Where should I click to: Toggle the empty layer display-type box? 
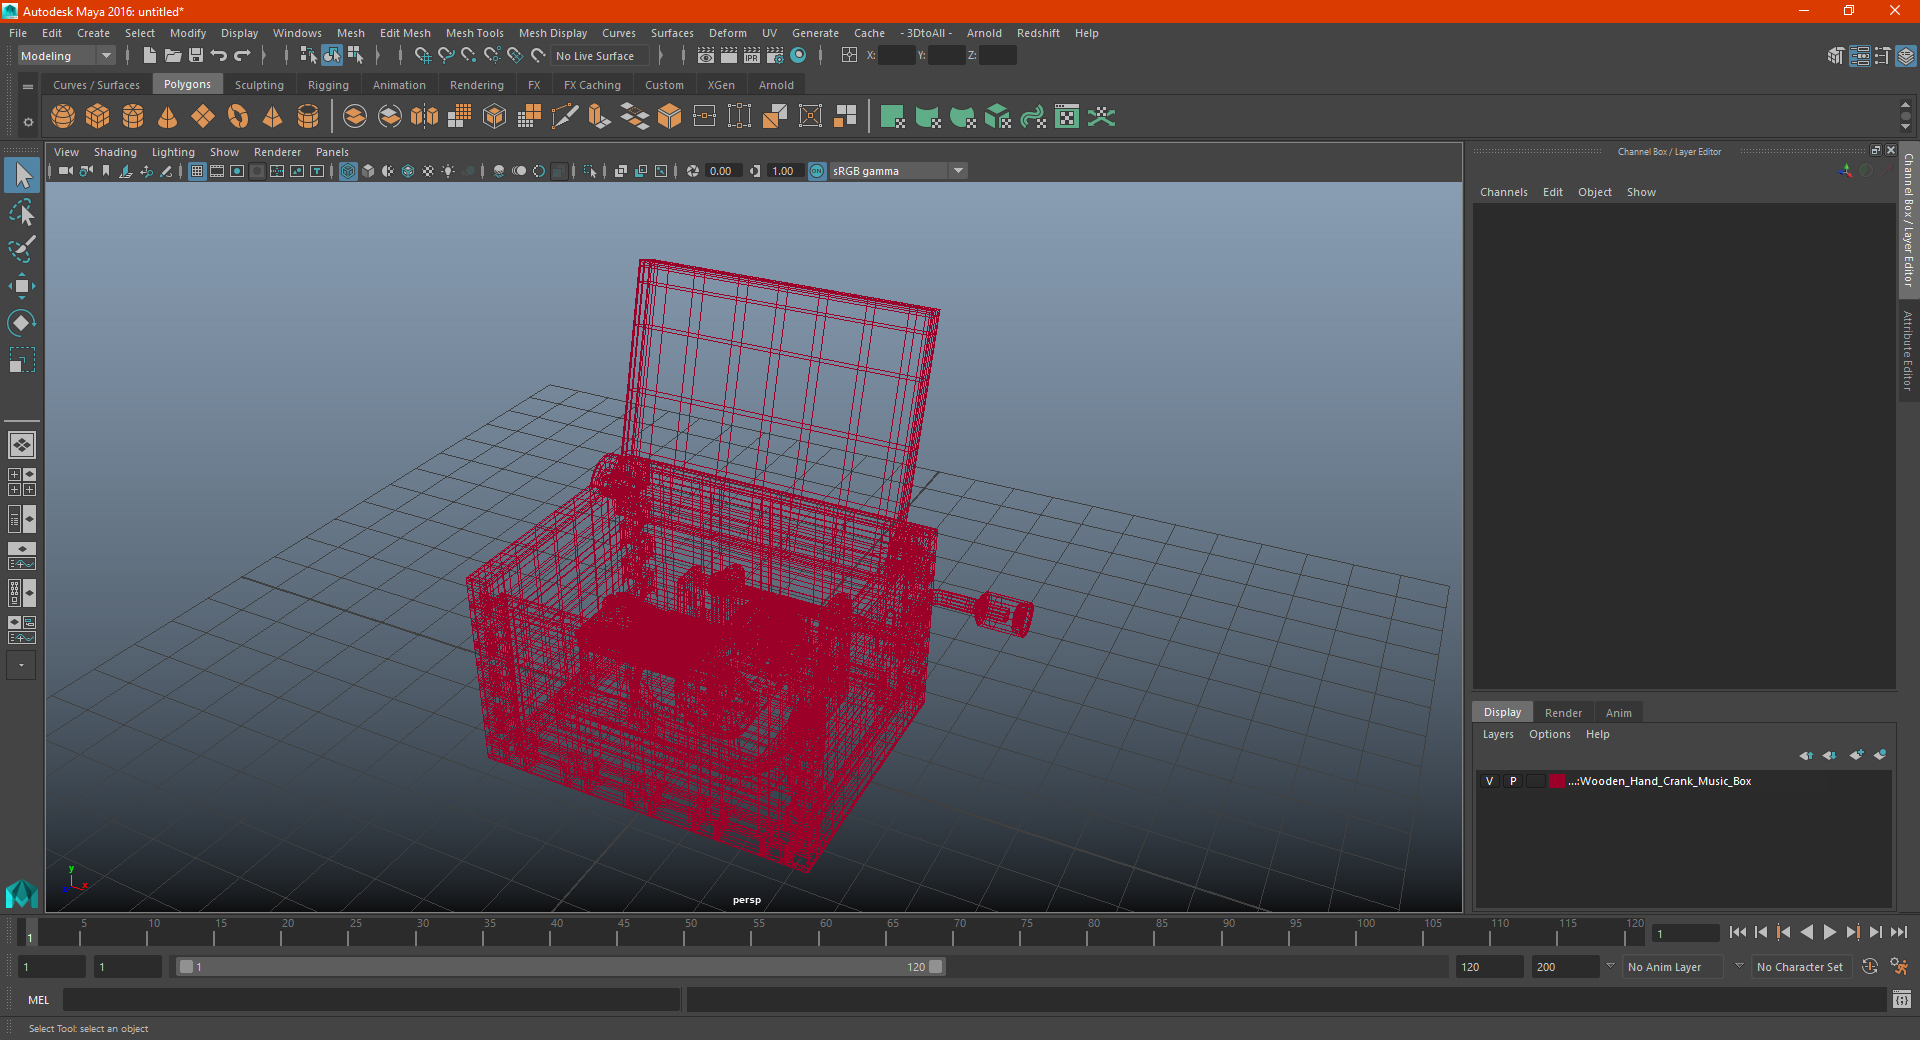point(1536,781)
